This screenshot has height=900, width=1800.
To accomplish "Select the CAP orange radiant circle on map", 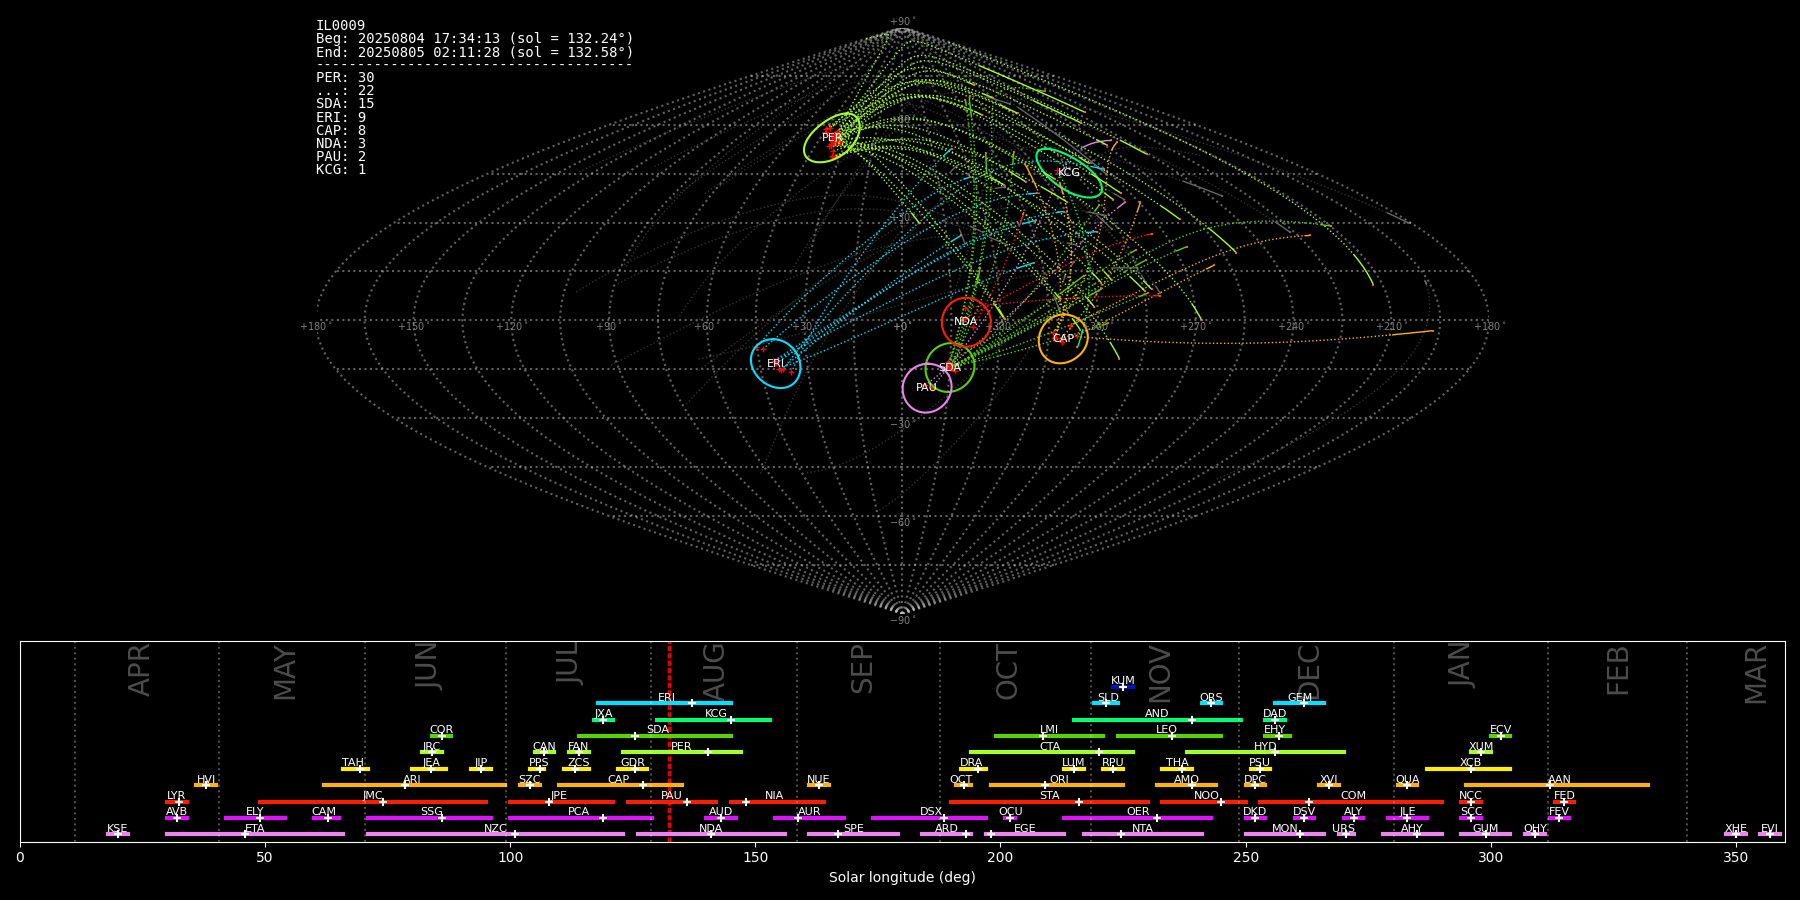I will pyautogui.click(x=1063, y=338).
